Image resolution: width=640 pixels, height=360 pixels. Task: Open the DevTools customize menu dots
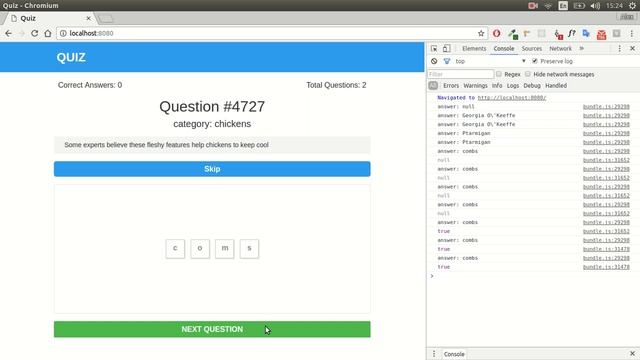click(x=619, y=49)
